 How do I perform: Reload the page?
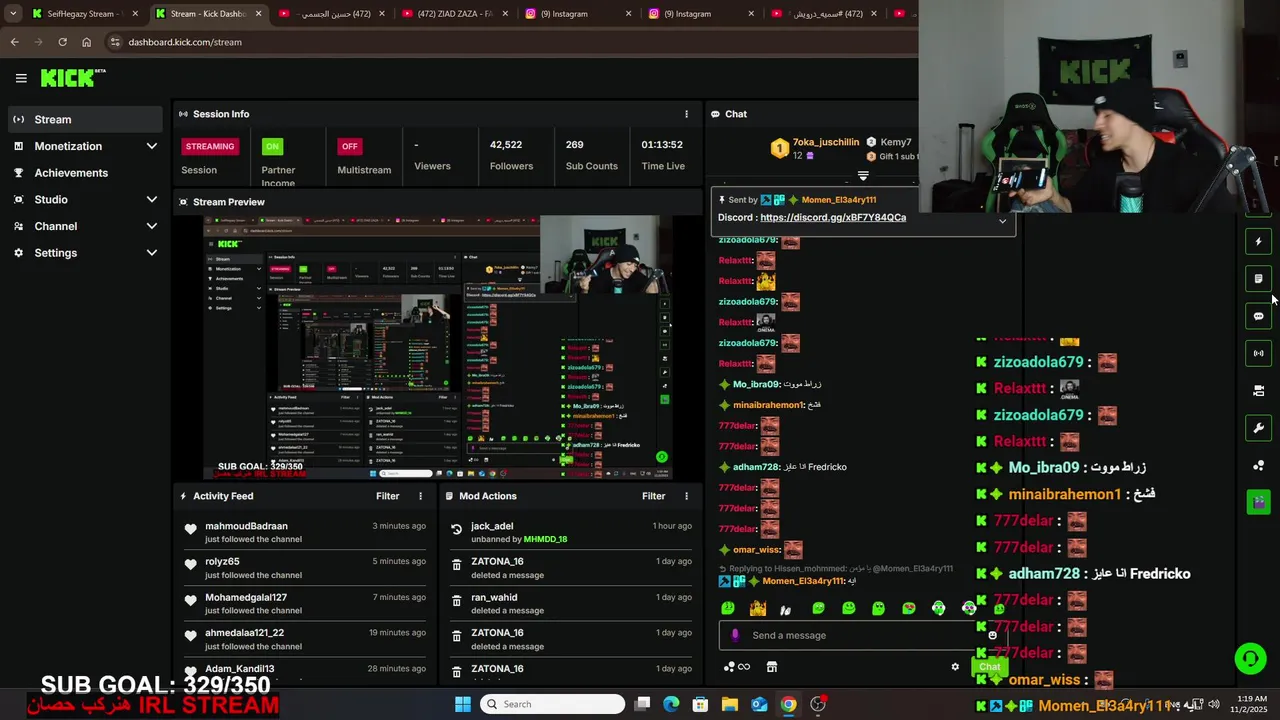(x=62, y=42)
